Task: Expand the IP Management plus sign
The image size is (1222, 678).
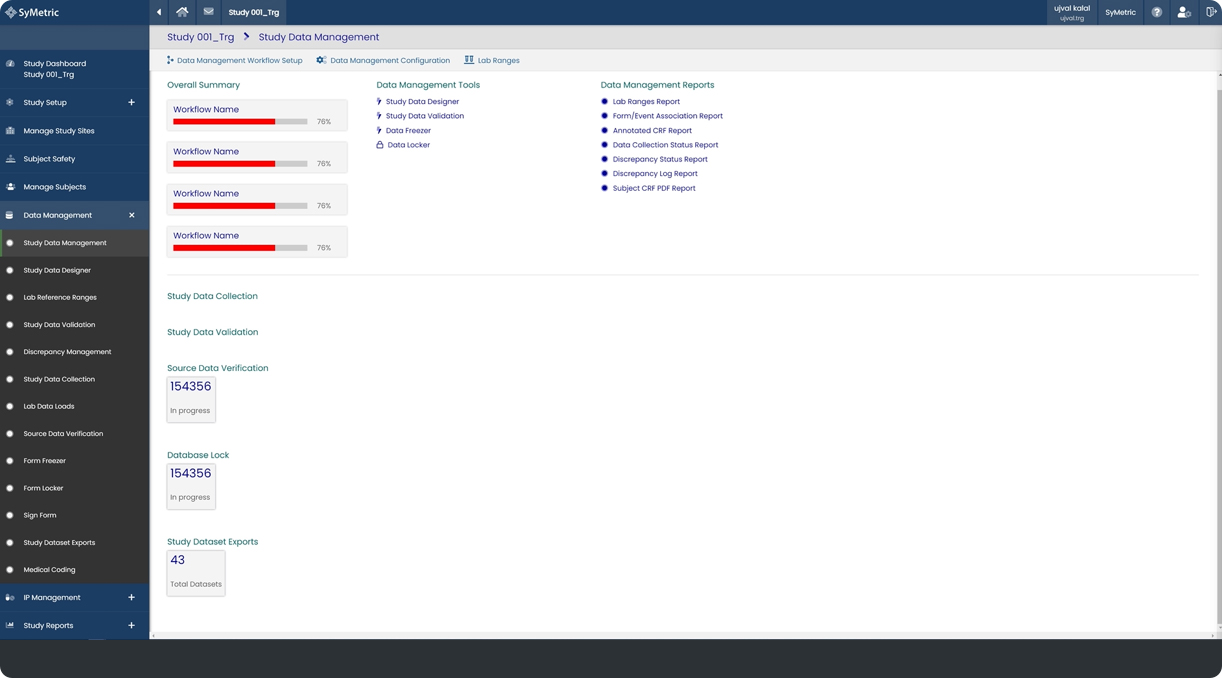Action: click(131, 597)
